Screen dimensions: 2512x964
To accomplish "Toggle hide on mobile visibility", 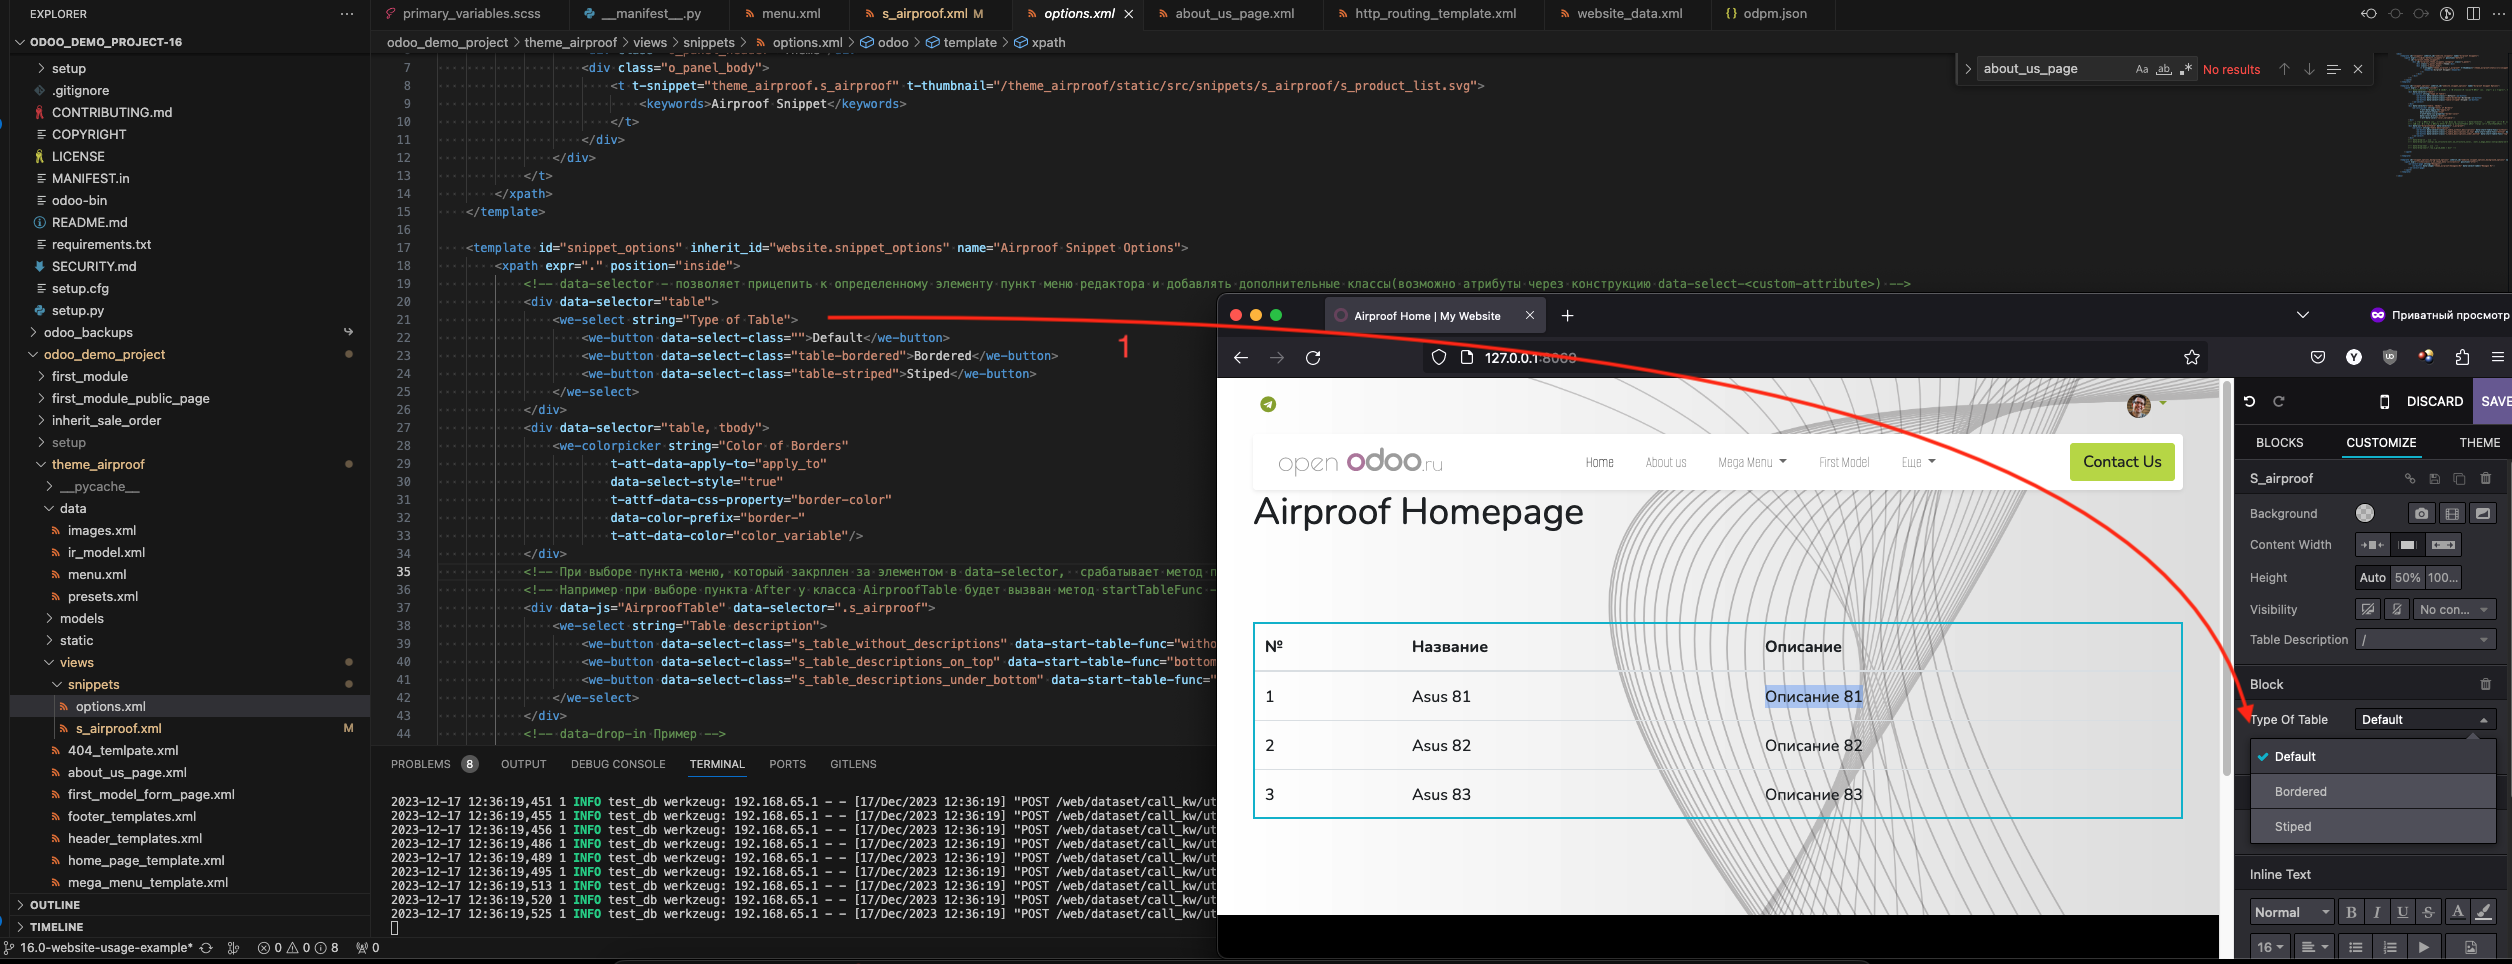I will [x=2396, y=609].
